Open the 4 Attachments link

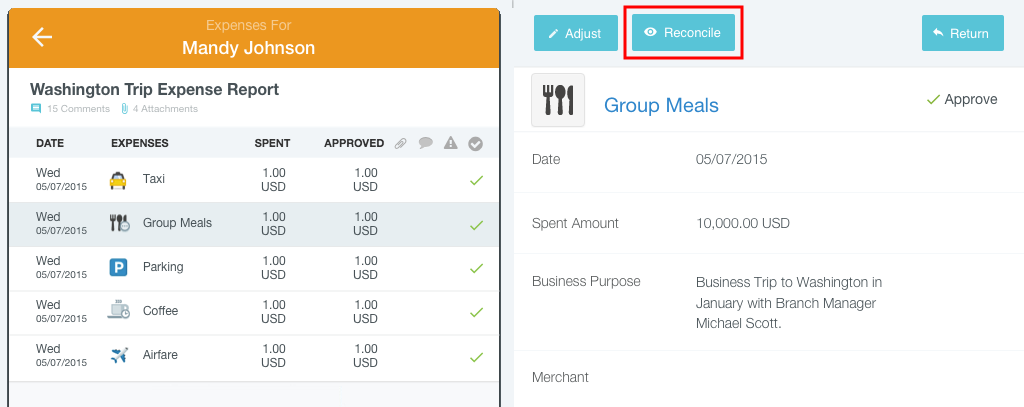tap(159, 109)
